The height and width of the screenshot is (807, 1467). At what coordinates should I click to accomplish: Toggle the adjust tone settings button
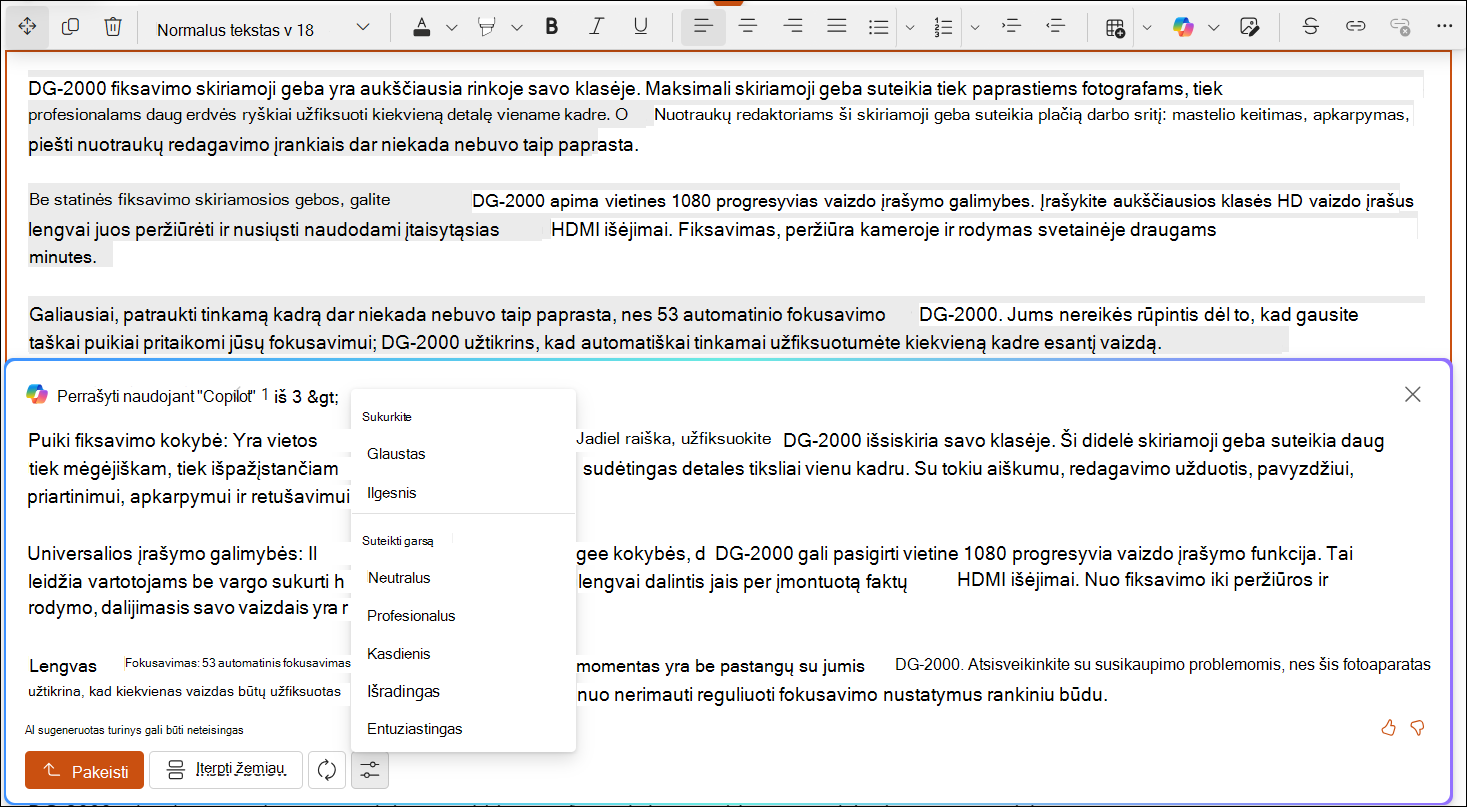370,770
